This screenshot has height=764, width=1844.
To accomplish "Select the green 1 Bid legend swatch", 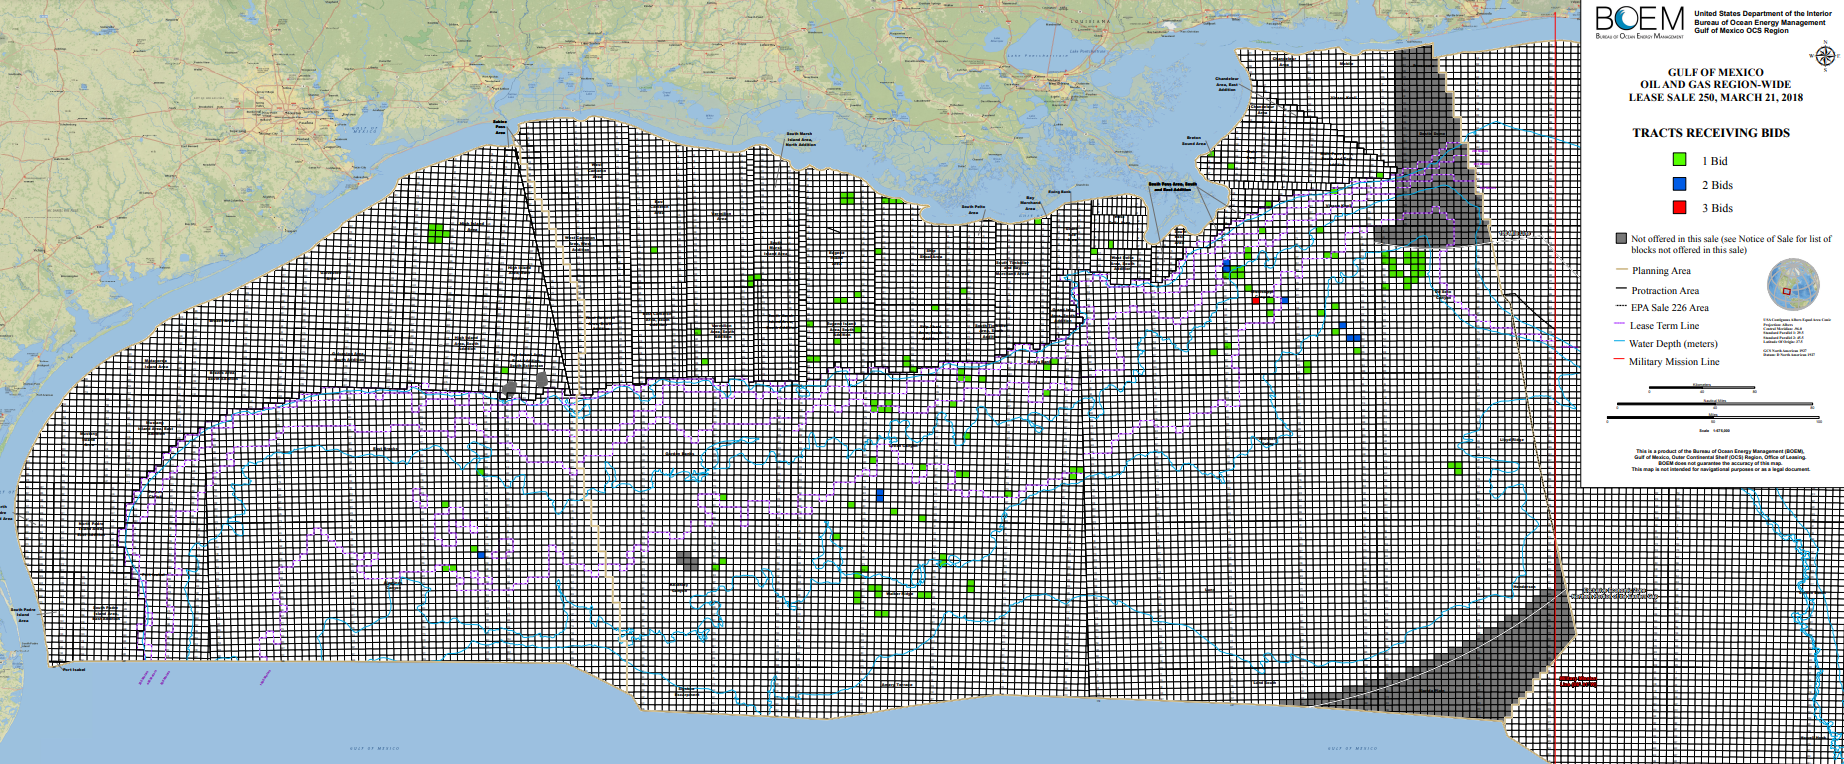I will [1679, 160].
